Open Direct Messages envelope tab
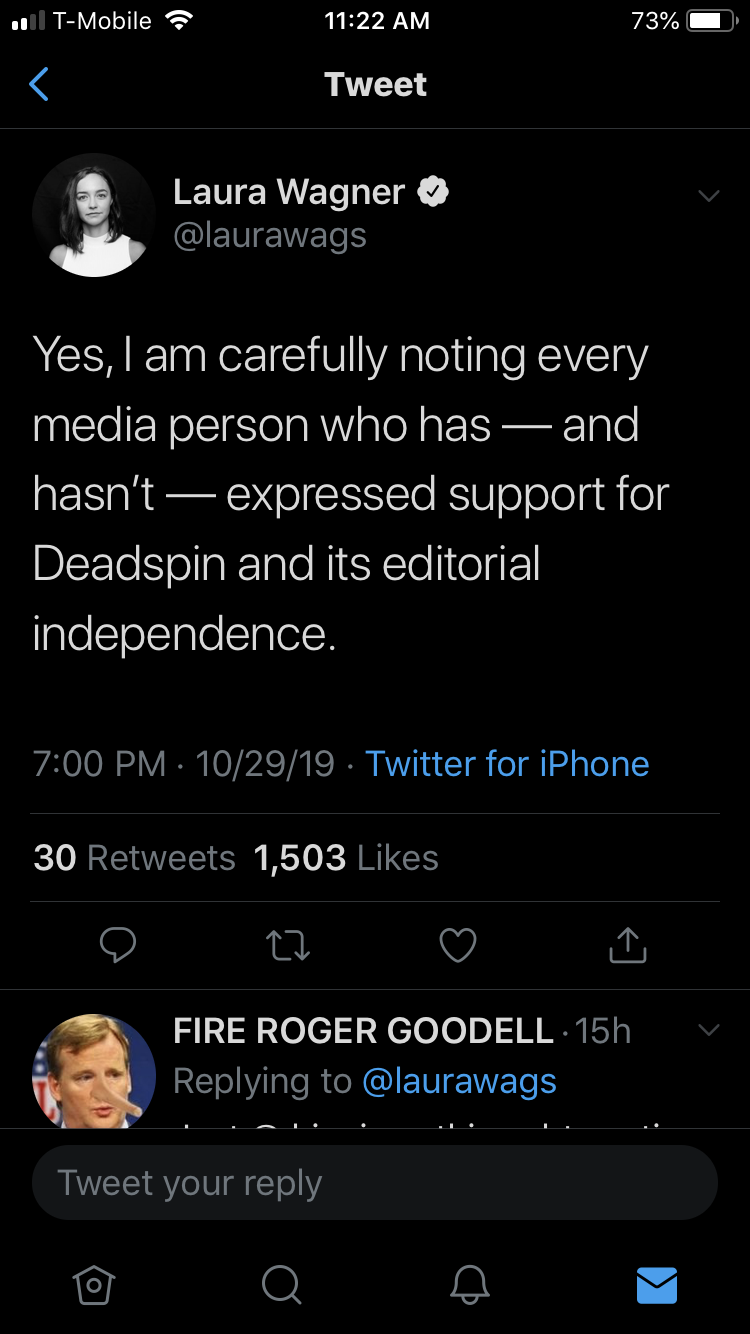Viewport: 750px width, 1334px height. [657, 1285]
